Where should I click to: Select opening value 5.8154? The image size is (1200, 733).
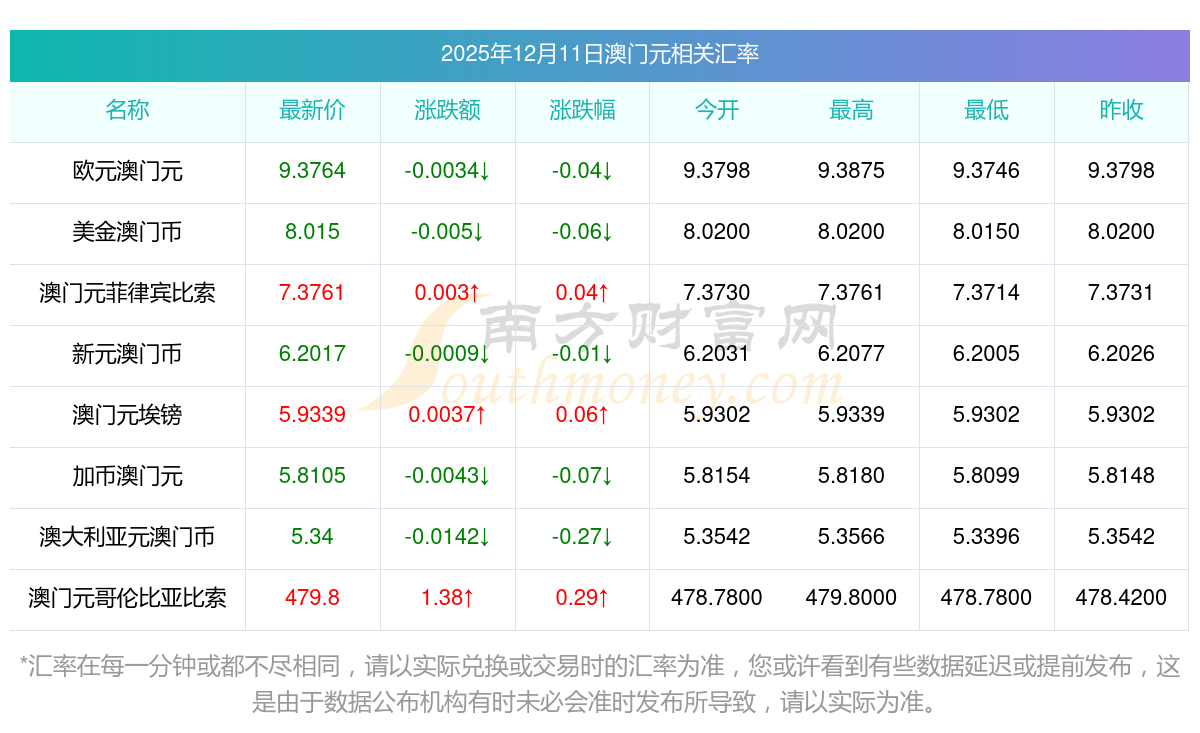[717, 476]
